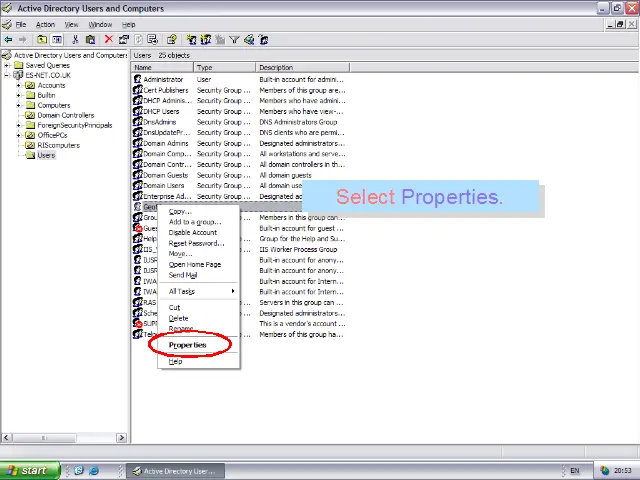
Task: Click the disabled Guest account icon
Action: click(x=138, y=228)
